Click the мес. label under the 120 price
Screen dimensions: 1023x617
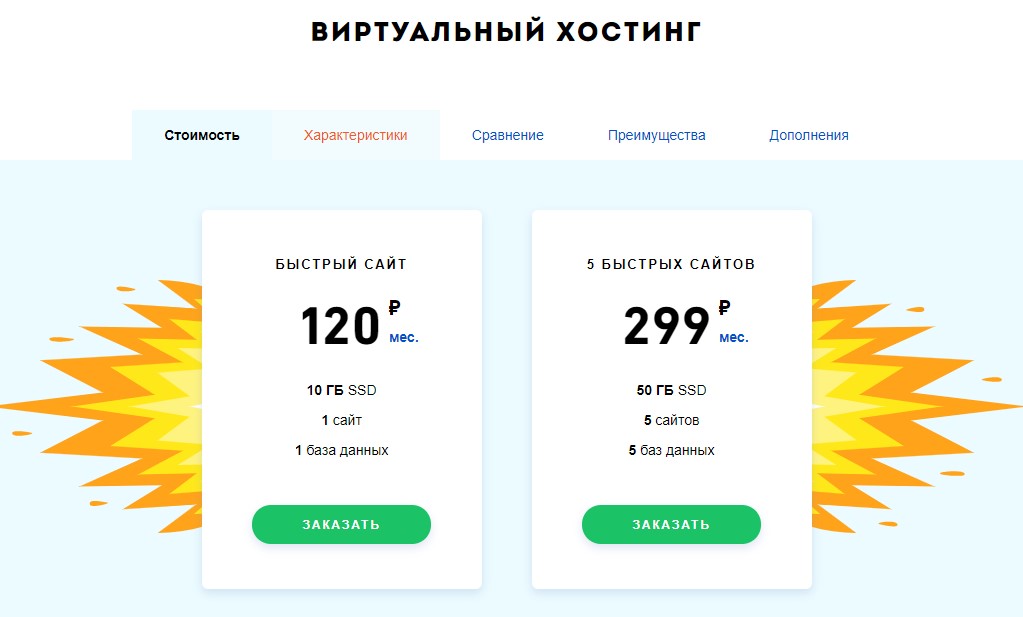coord(404,336)
